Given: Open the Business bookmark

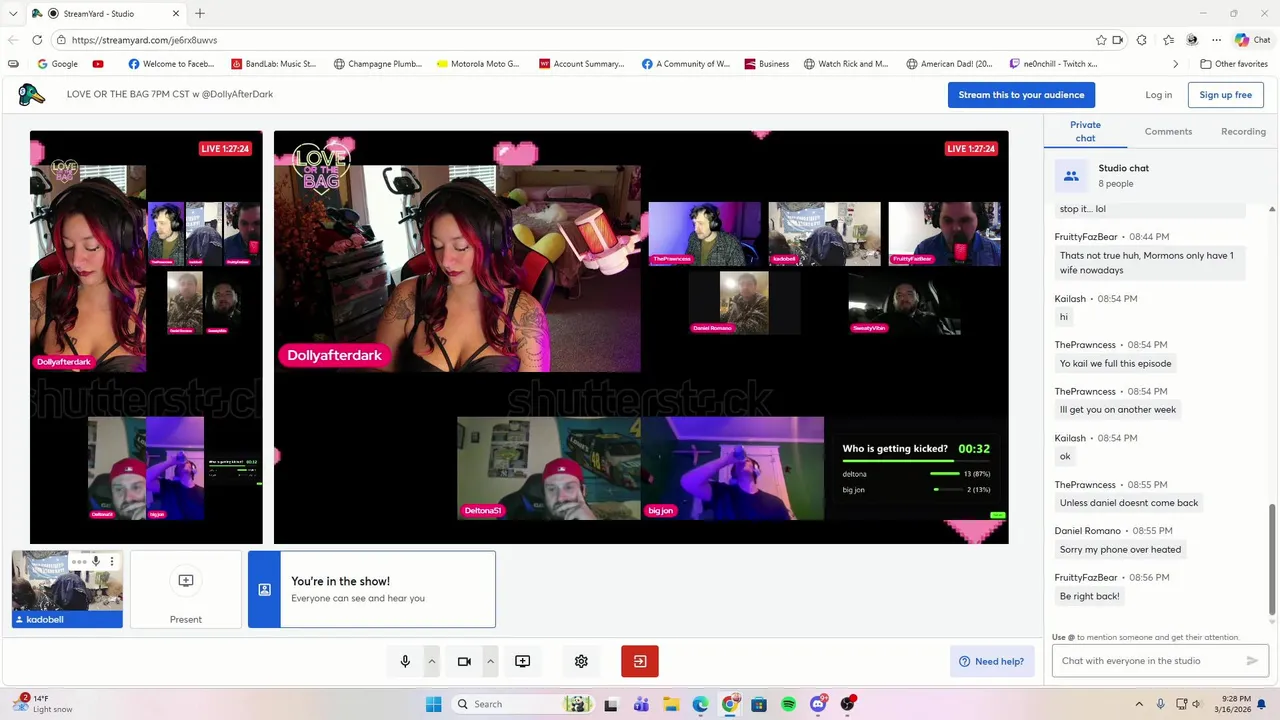Looking at the screenshot, I should point(767,64).
